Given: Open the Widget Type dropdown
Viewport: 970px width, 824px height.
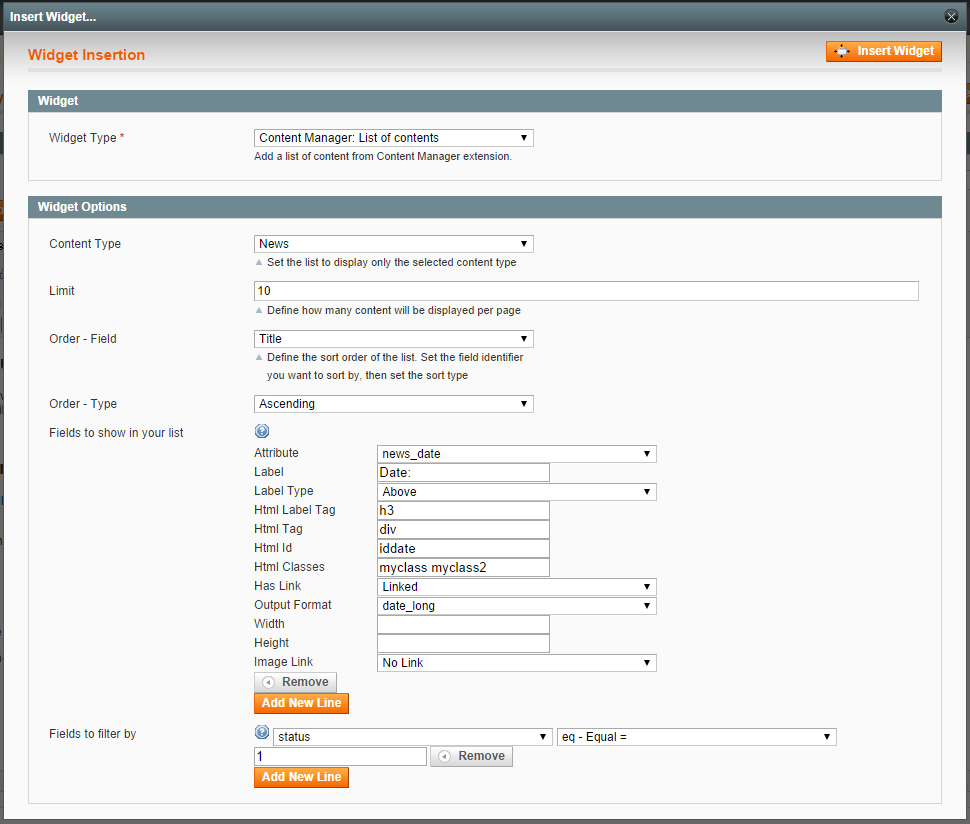Looking at the screenshot, I should 393,138.
